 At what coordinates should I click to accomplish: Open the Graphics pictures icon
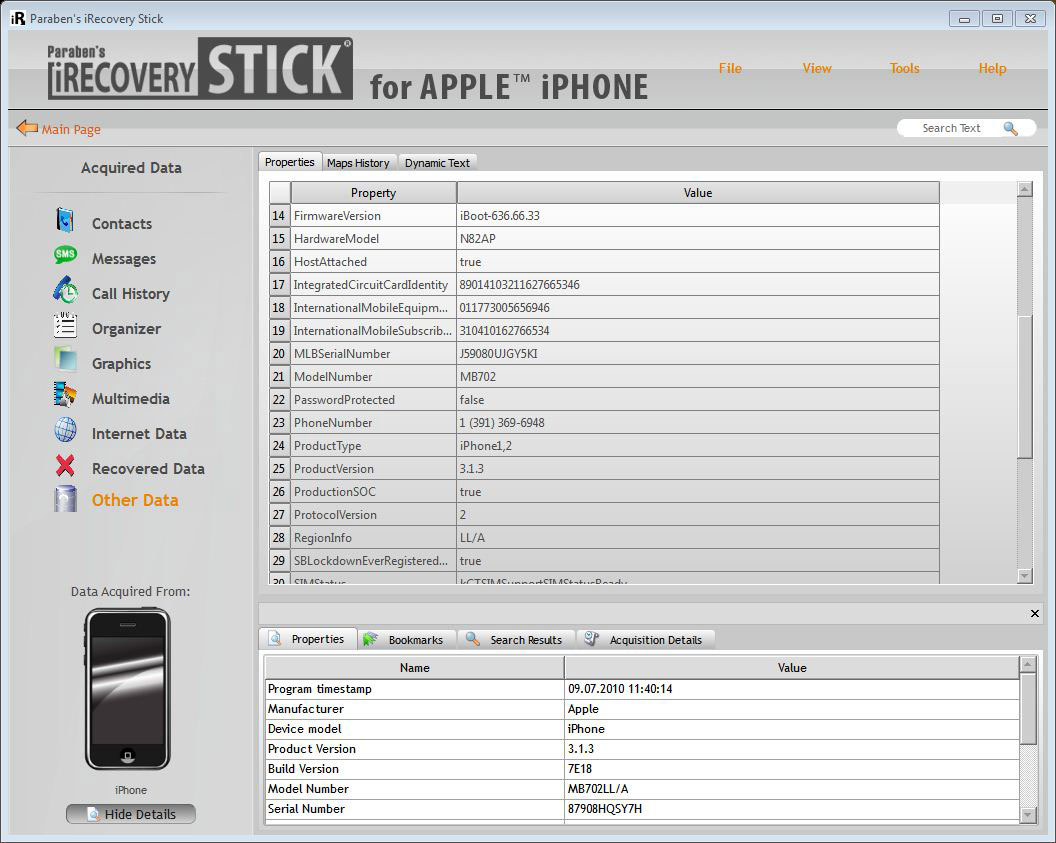pos(65,360)
